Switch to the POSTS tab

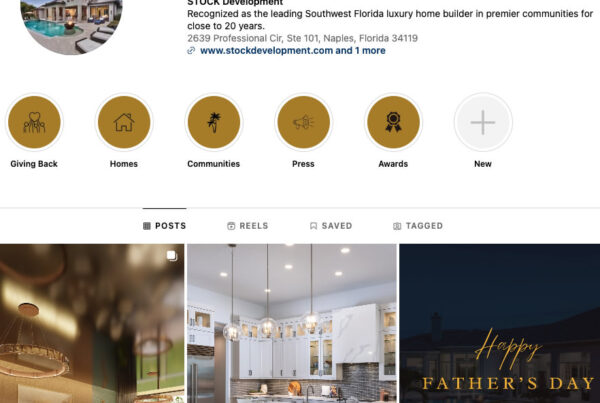(x=165, y=226)
